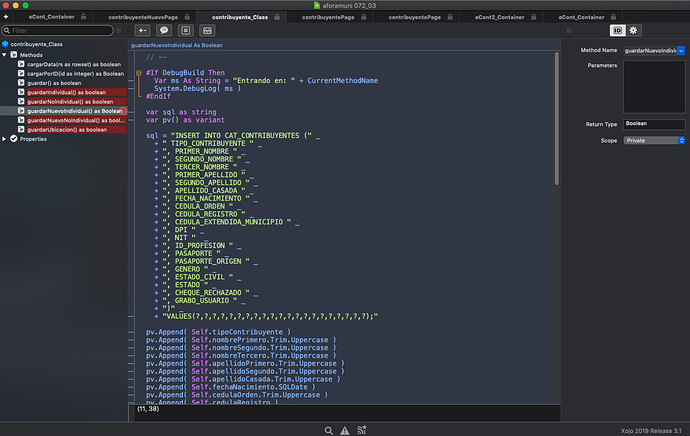Click the guardarNuevoIndividual As Boolean header link
This screenshot has width=690, height=436.
point(176,45)
